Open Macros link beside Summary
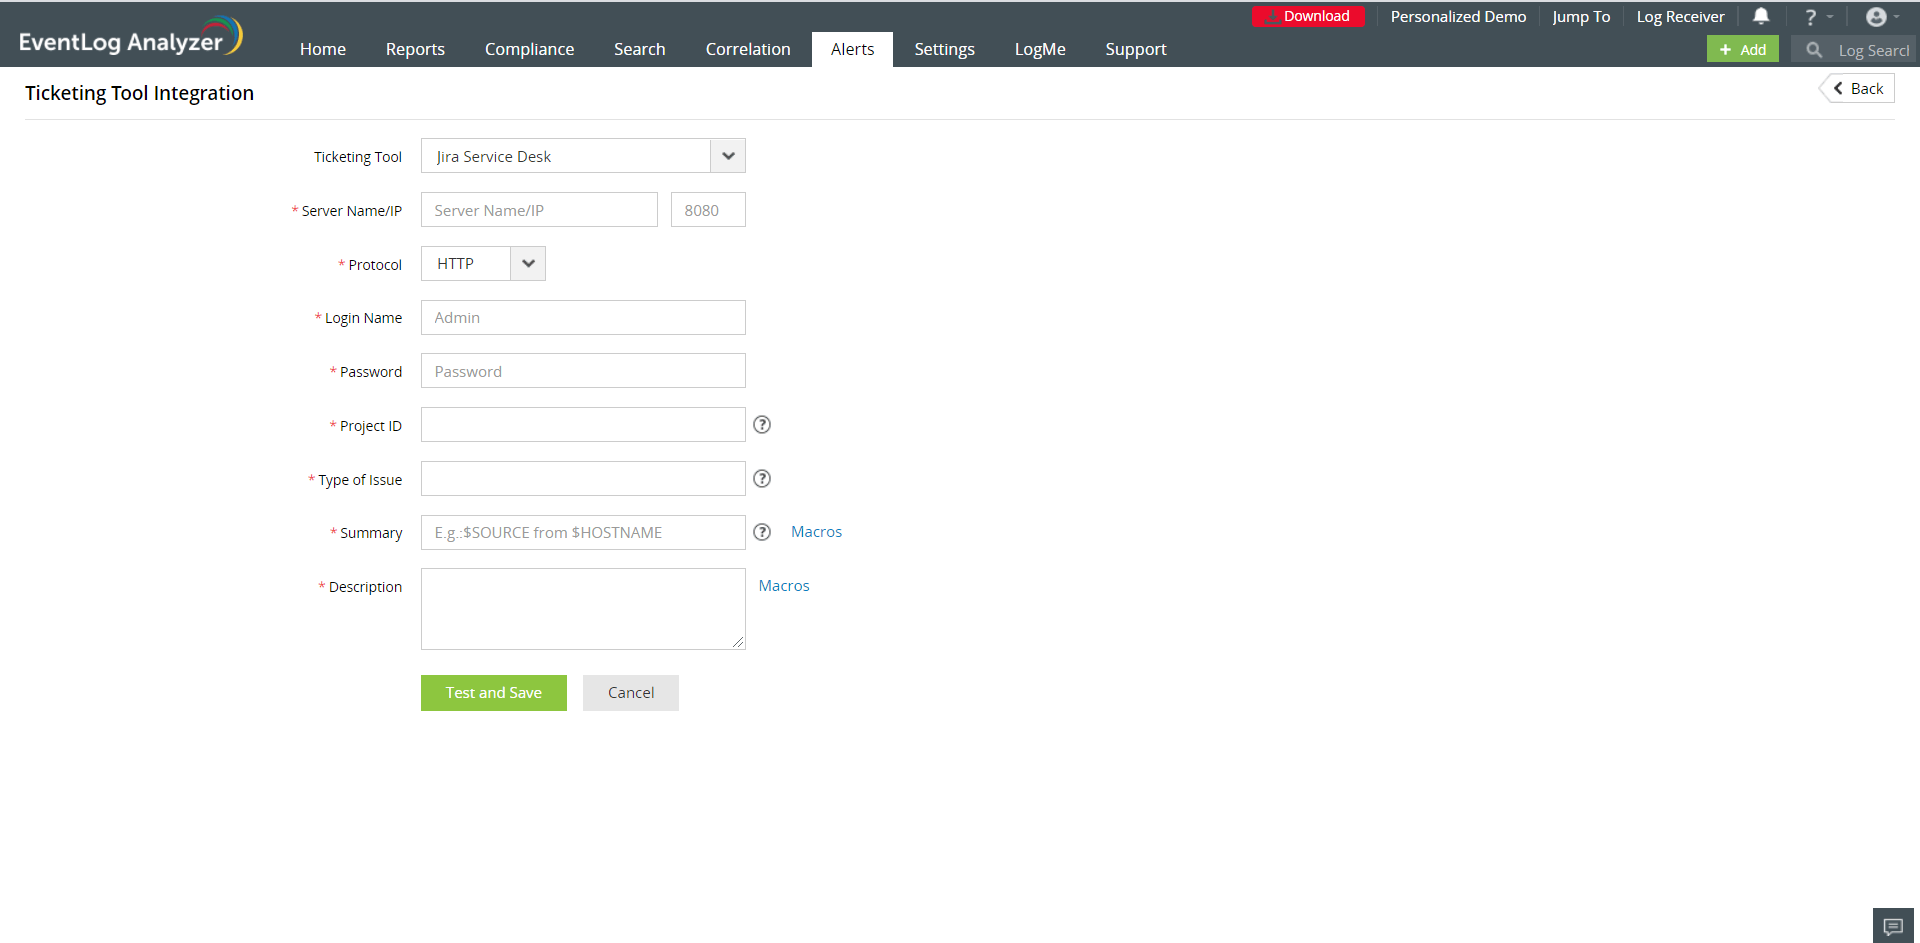 click(816, 532)
